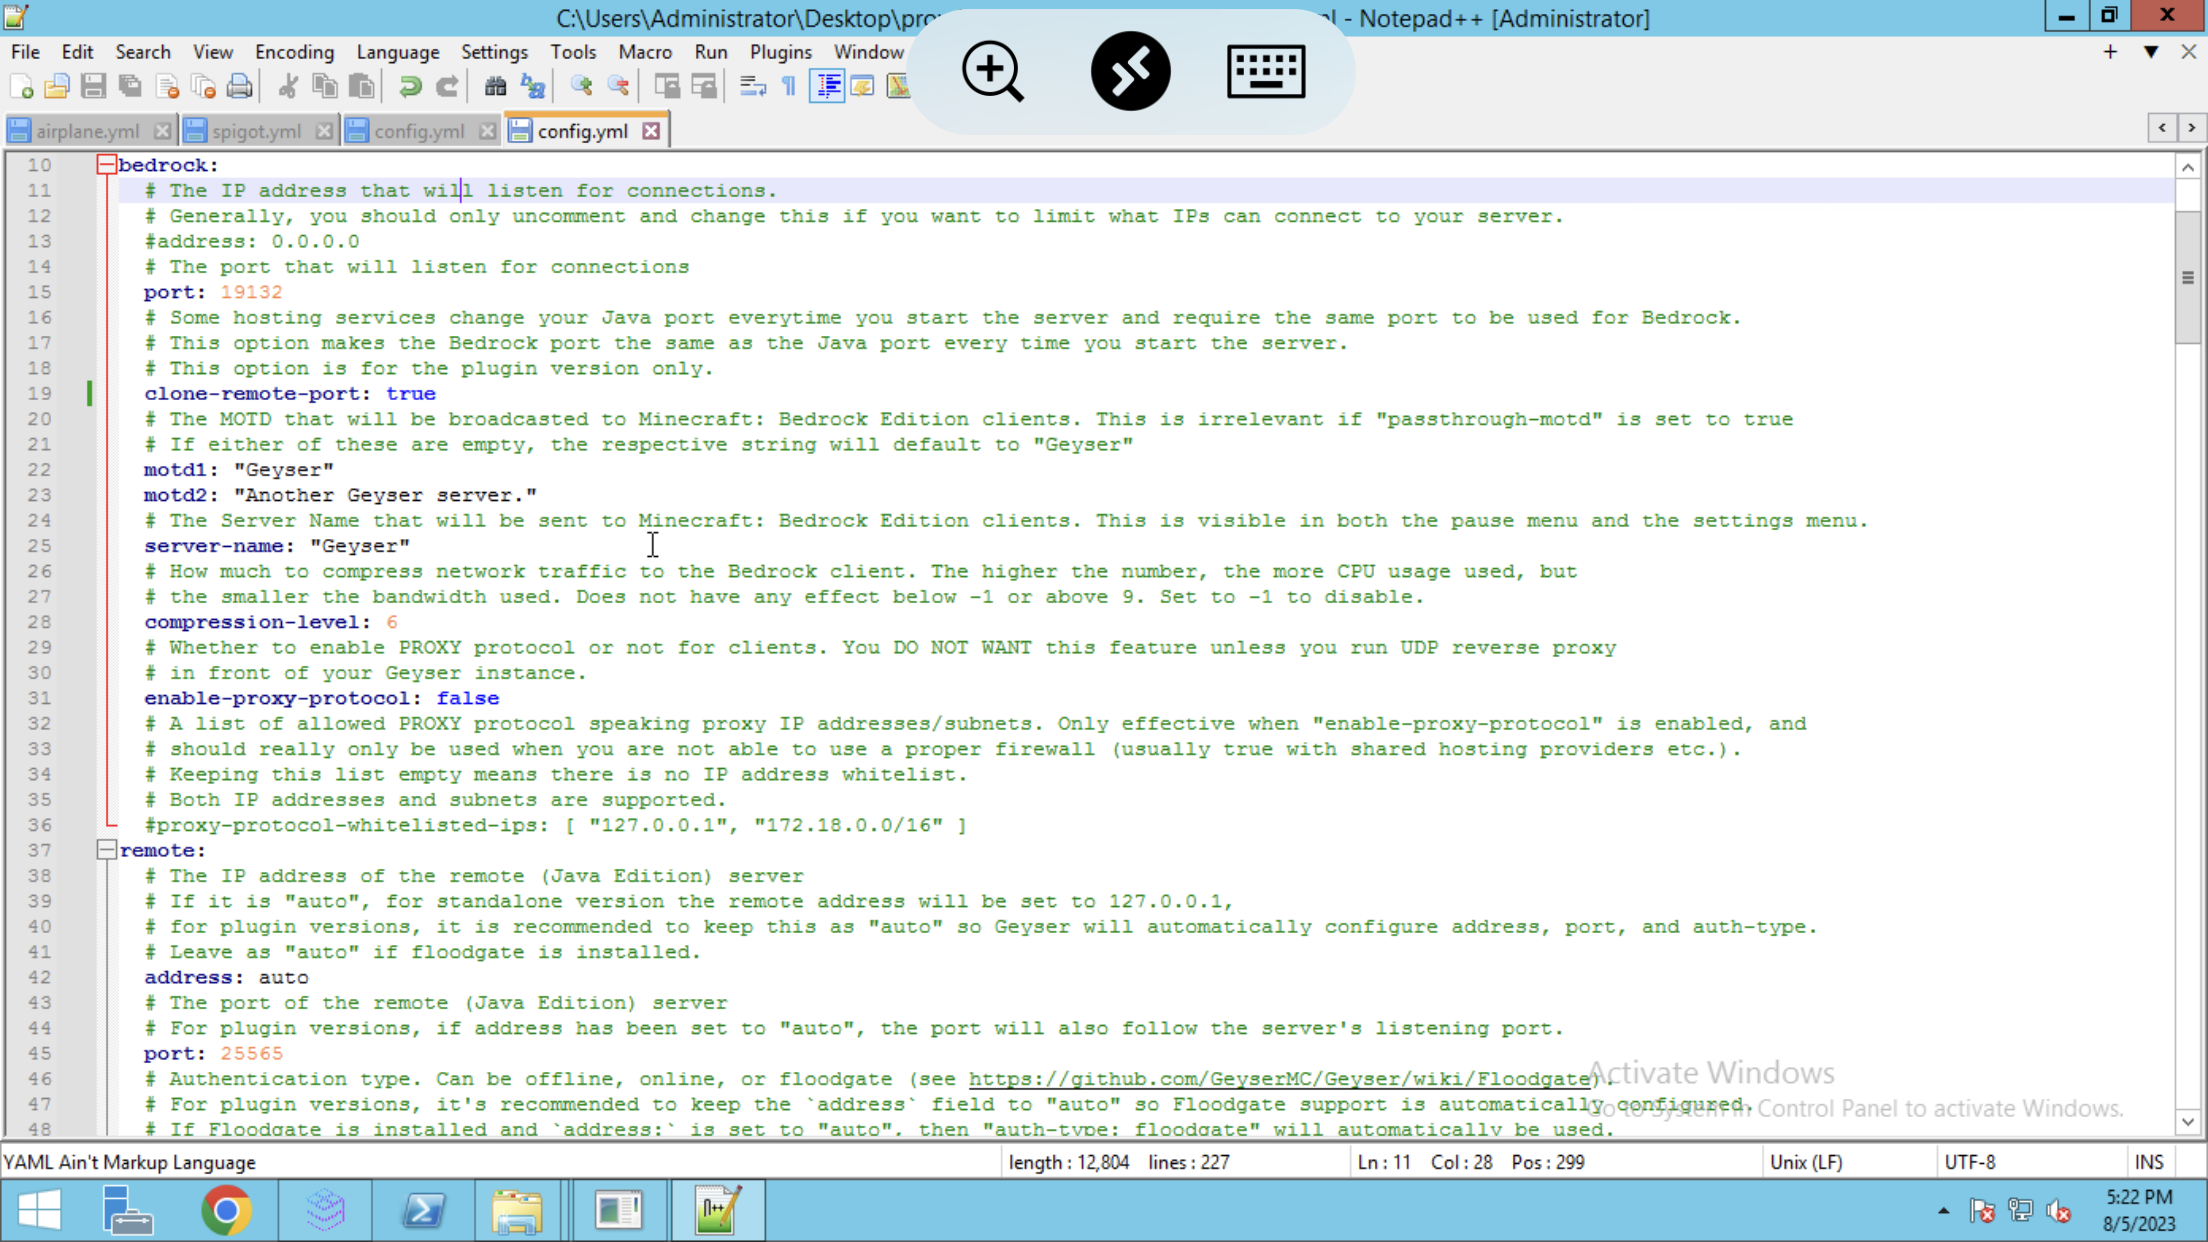The image size is (2208, 1242).
Task: Click the Undo green arrow icon
Action: click(x=410, y=87)
